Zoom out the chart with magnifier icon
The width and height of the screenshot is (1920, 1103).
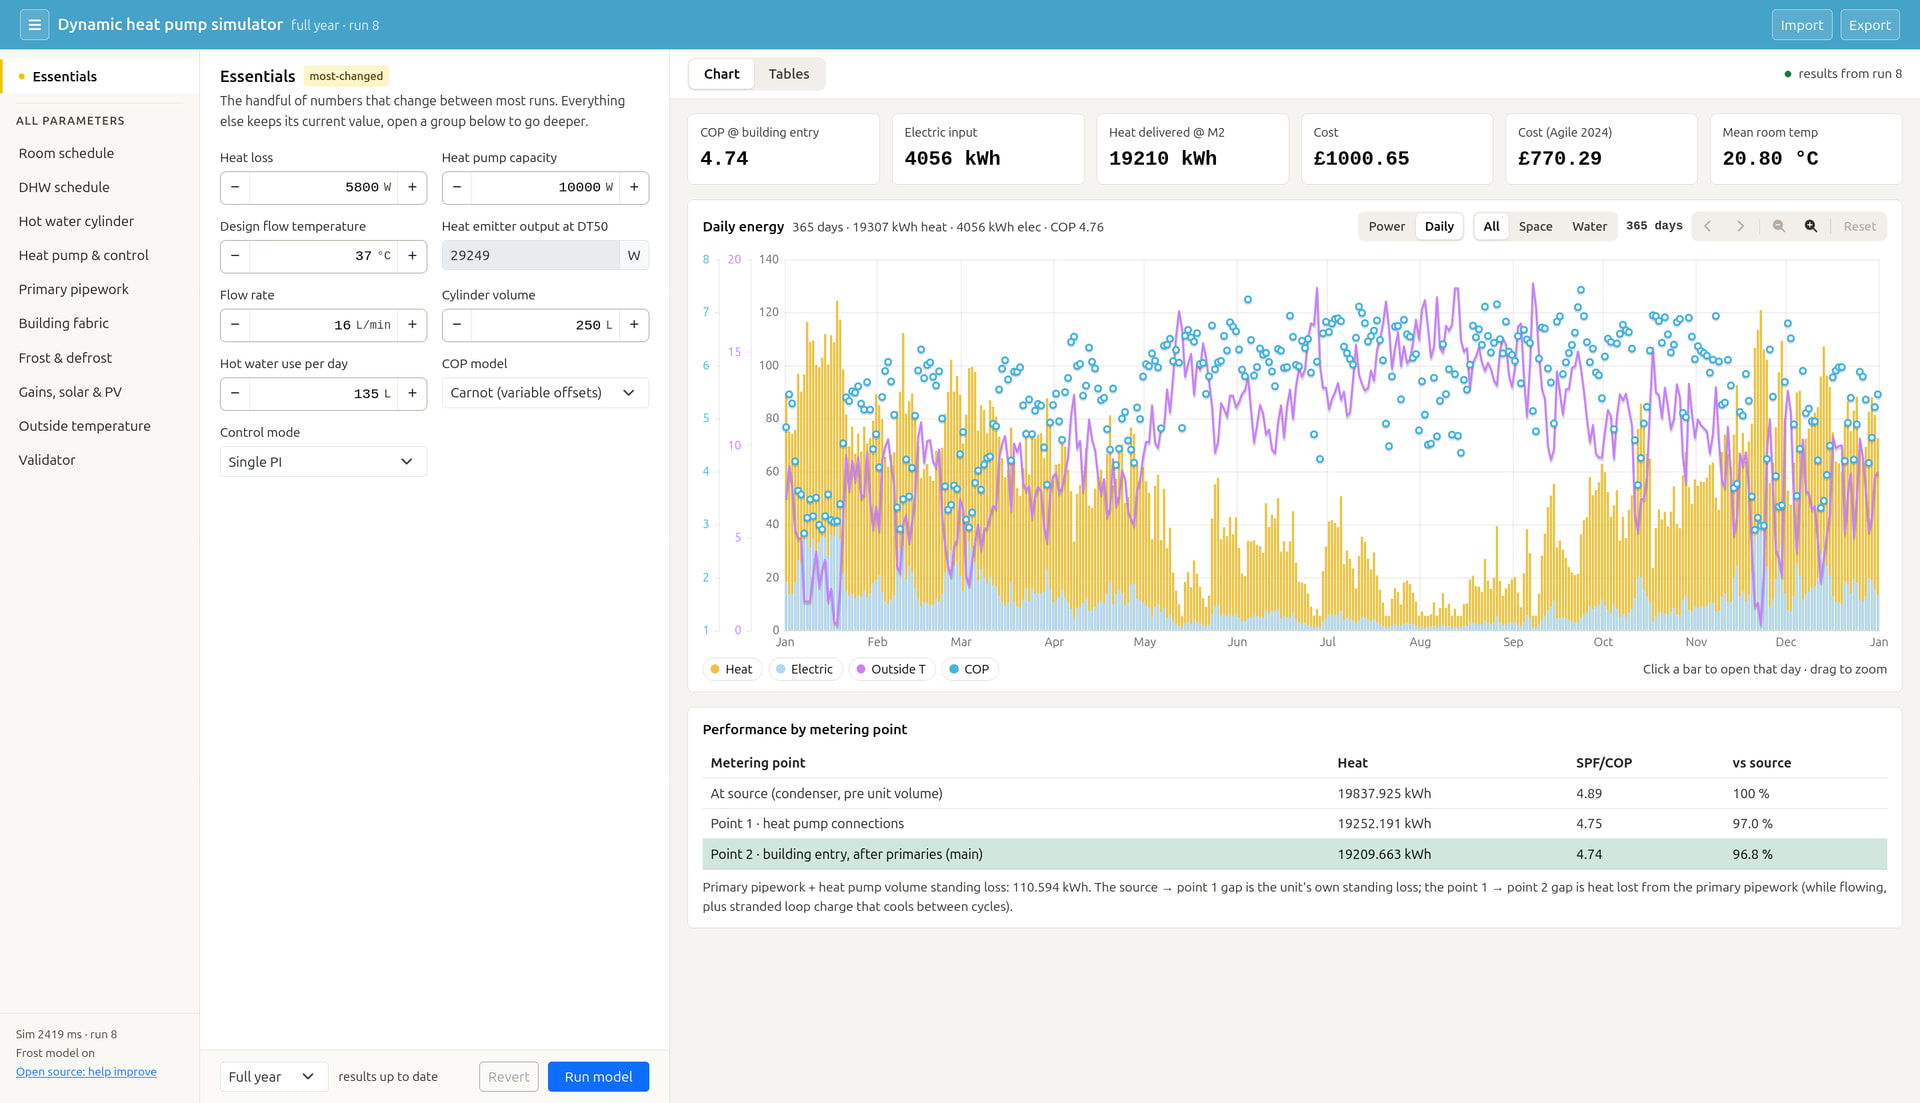pyautogui.click(x=1778, y=227)
